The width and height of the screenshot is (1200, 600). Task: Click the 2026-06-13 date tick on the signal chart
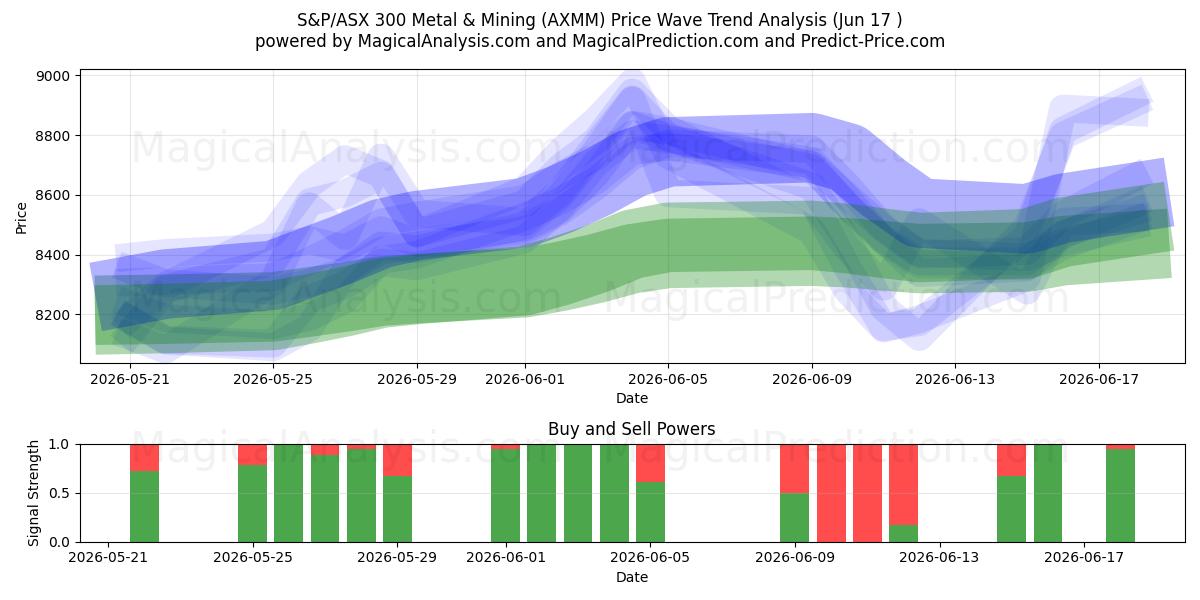tap(940, 558)
